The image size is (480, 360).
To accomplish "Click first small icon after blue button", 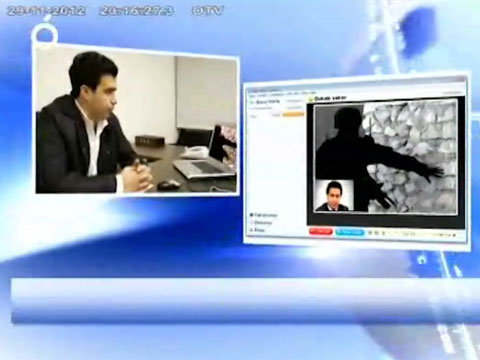I will tap(370, 233).
